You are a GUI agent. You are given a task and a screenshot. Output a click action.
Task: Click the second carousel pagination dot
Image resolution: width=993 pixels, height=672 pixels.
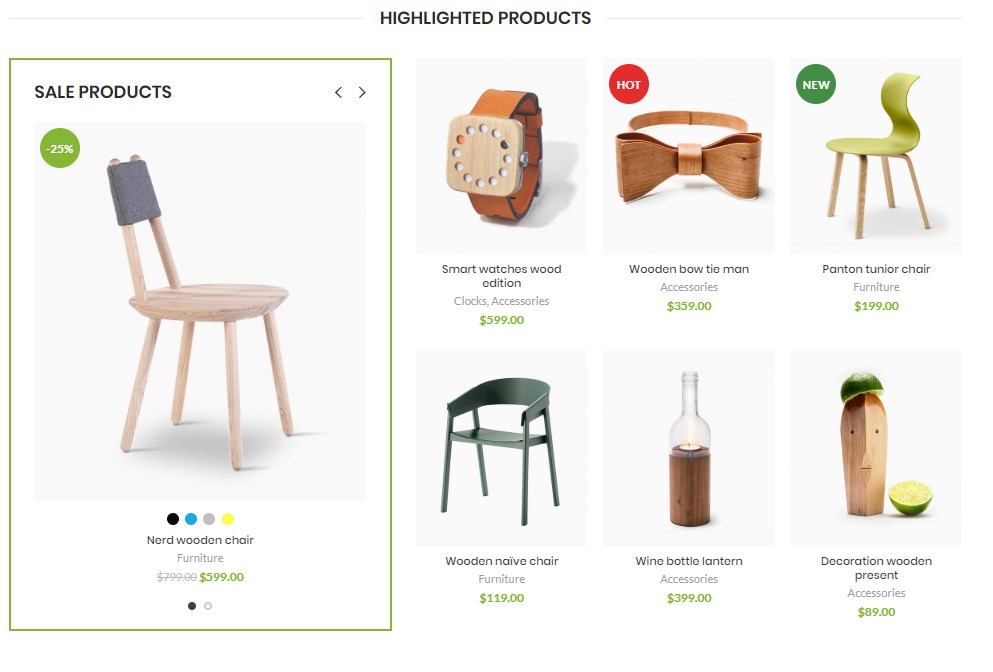coord(208,606)
